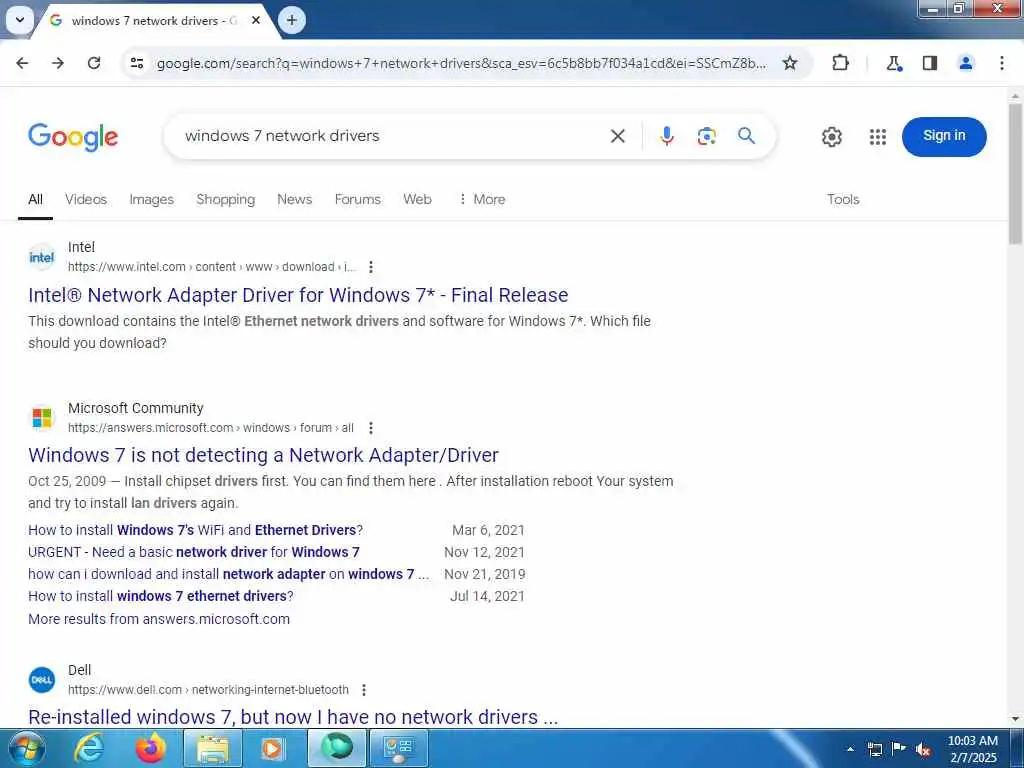1024x768 pixels.
Task: Open Chrome three-dot menu
Action: click(x=1002, y=63)
